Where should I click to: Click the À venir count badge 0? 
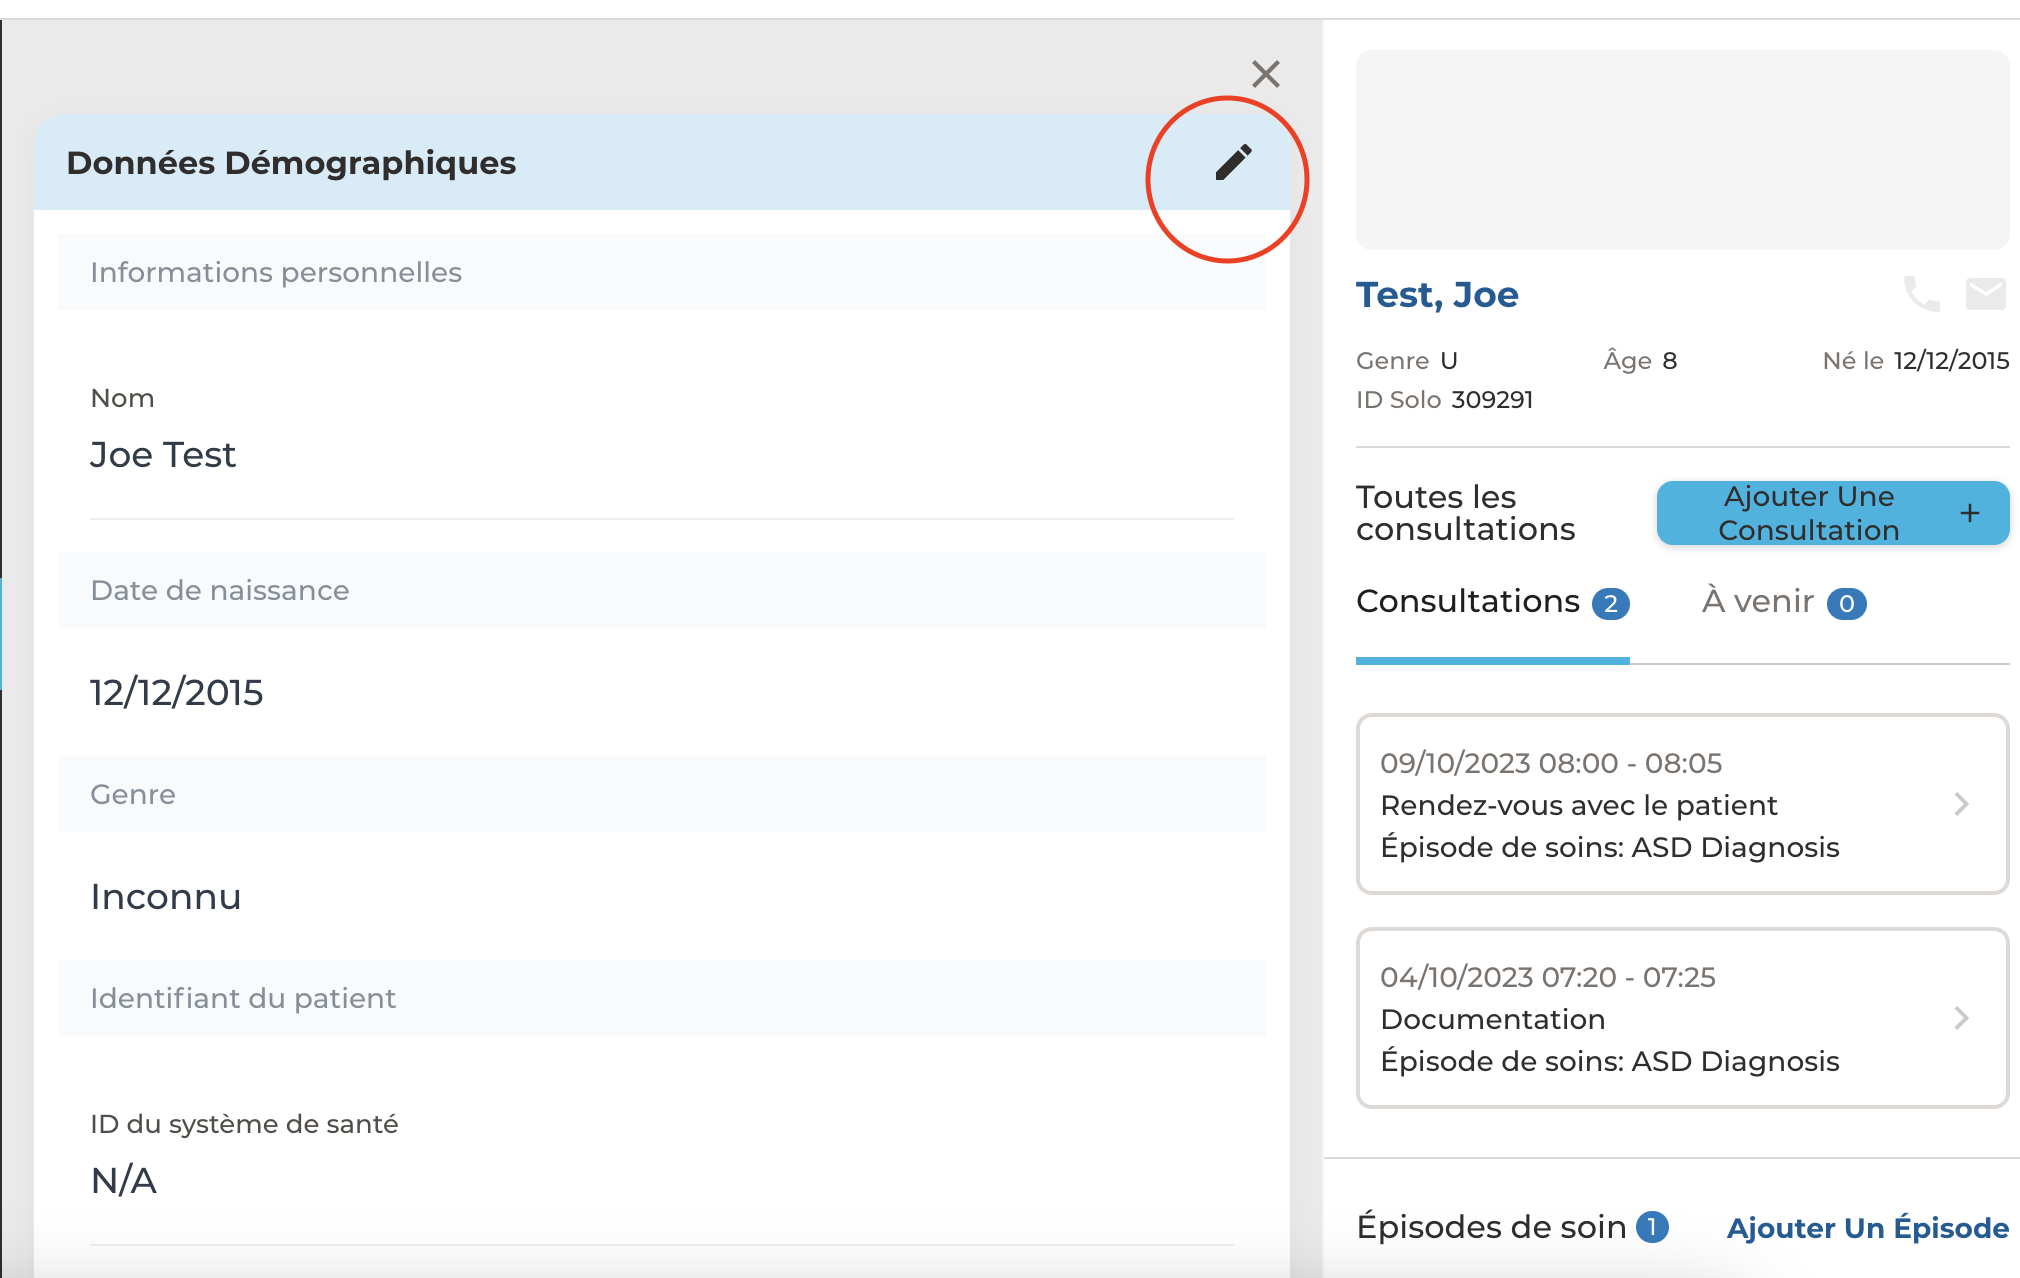(1847, 604)
